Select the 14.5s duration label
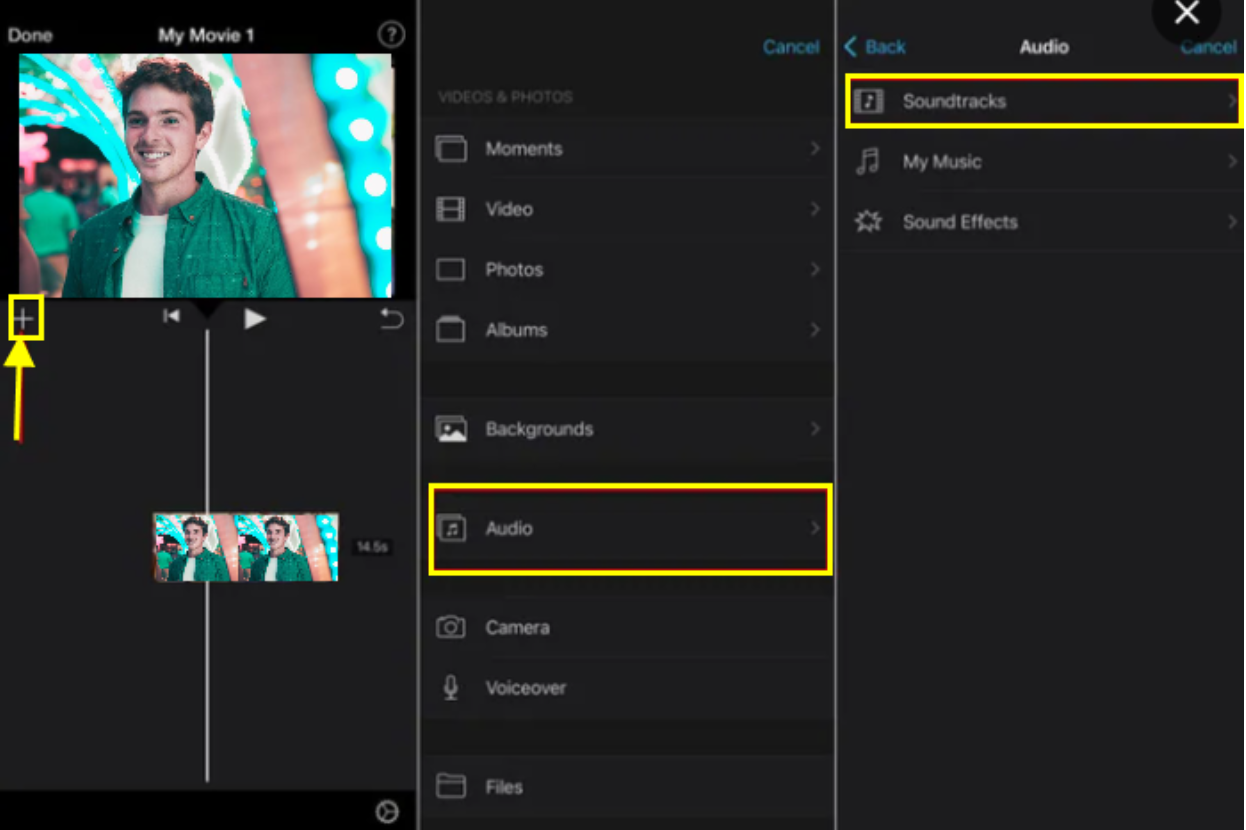The width and height of the screenshot is (1246, 830). point(372,547)
